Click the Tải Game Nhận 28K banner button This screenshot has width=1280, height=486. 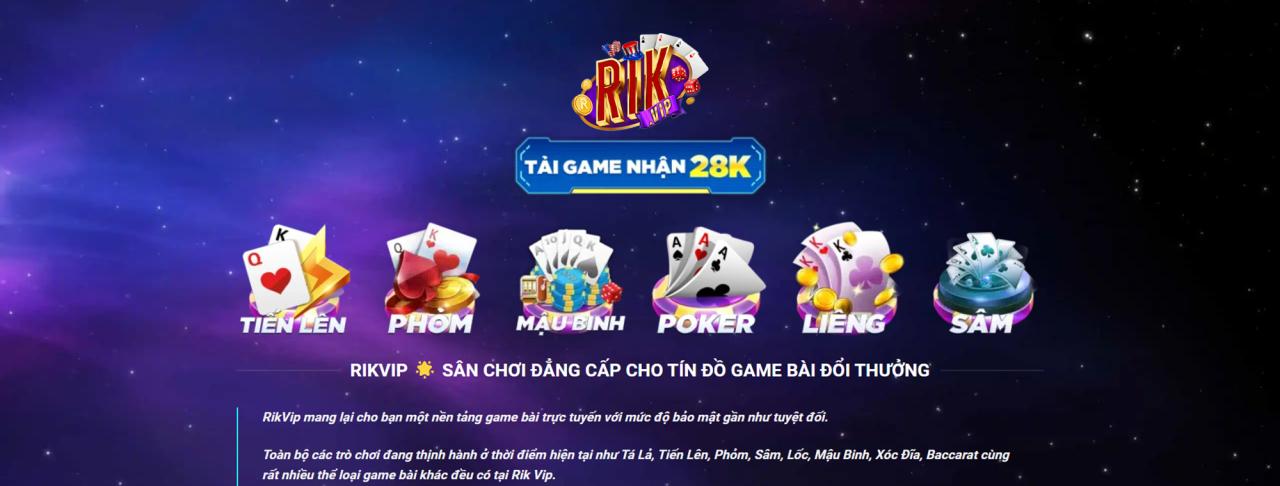pyautogui.click(x=640, y=166)
